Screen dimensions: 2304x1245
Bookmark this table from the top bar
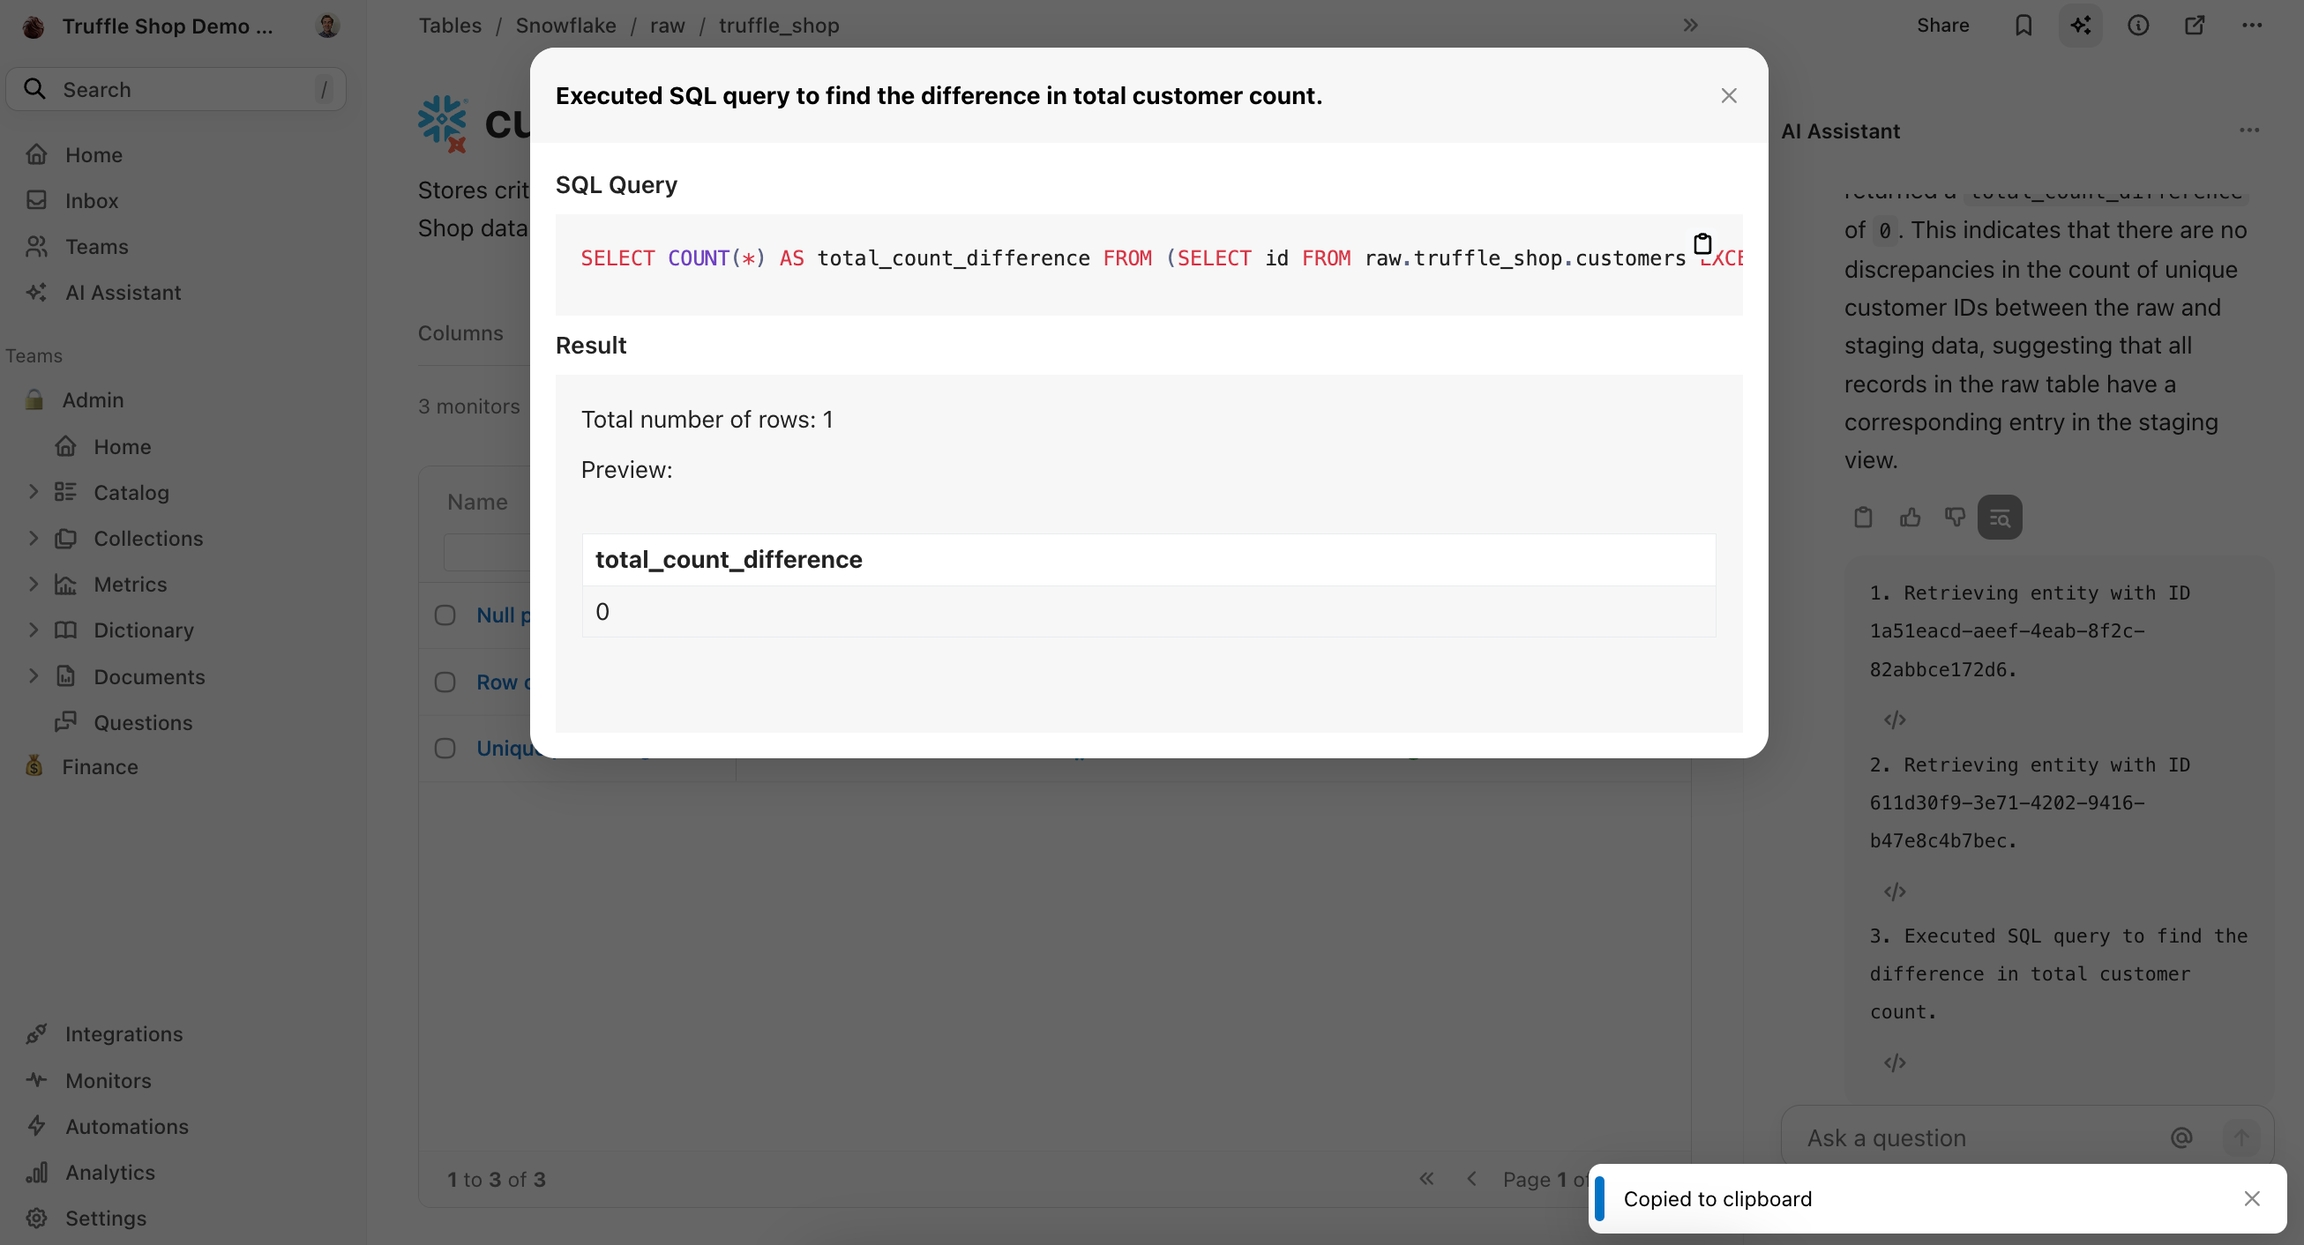tap(2023, 26)
